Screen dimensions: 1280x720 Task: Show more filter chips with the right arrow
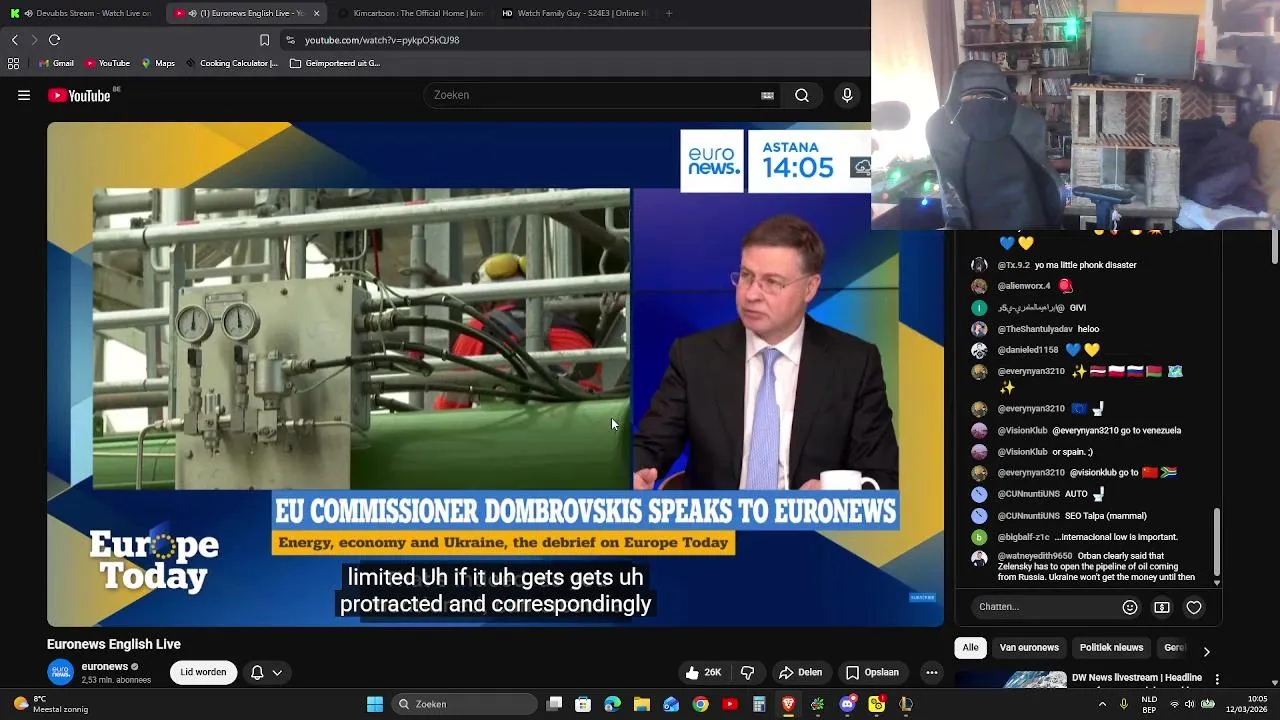tap(1206, 651)
